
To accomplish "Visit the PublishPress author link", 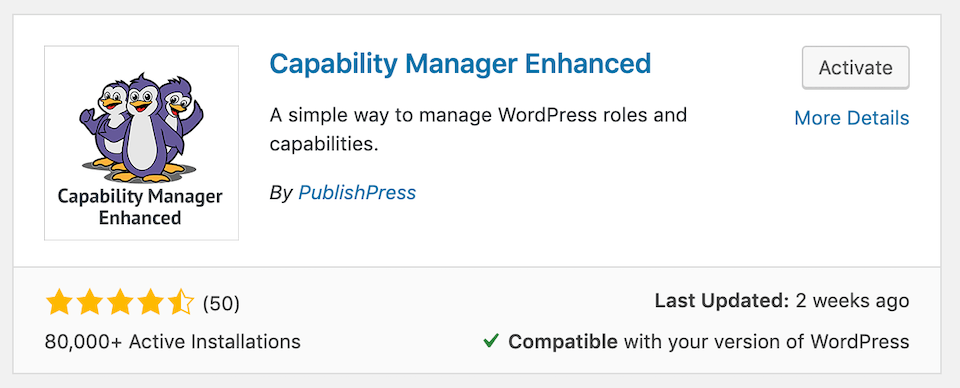I will point(357,193).
